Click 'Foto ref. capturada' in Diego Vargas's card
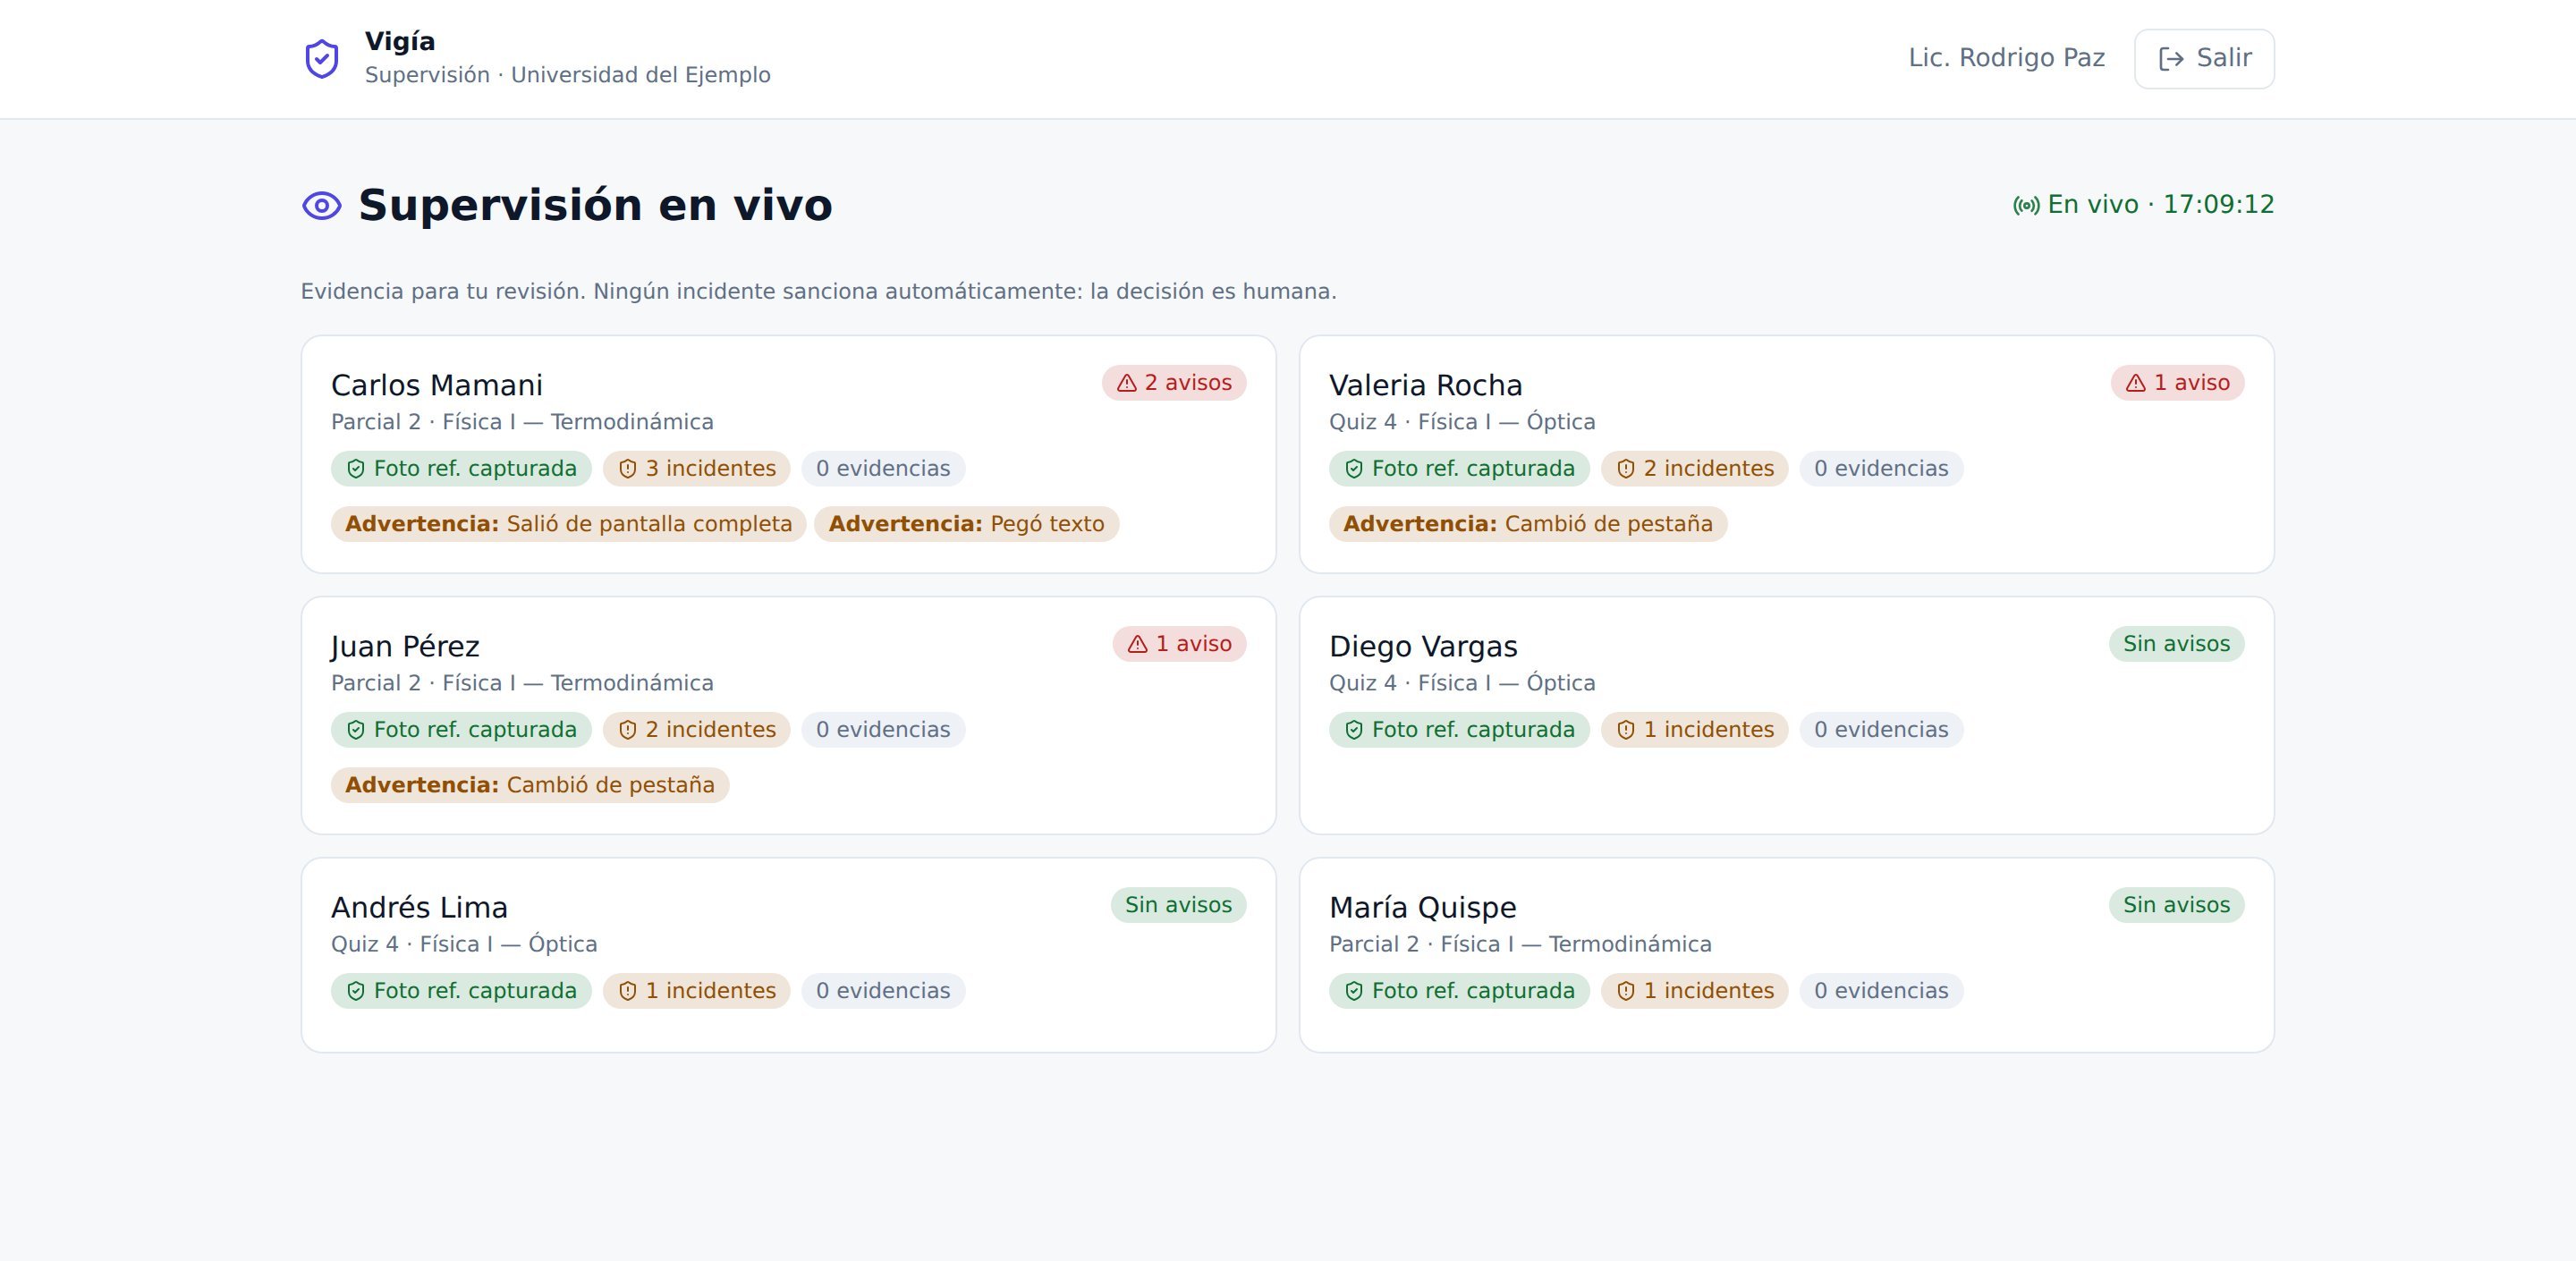Screen dimensions: 2576x1261 pos(1459,730)
